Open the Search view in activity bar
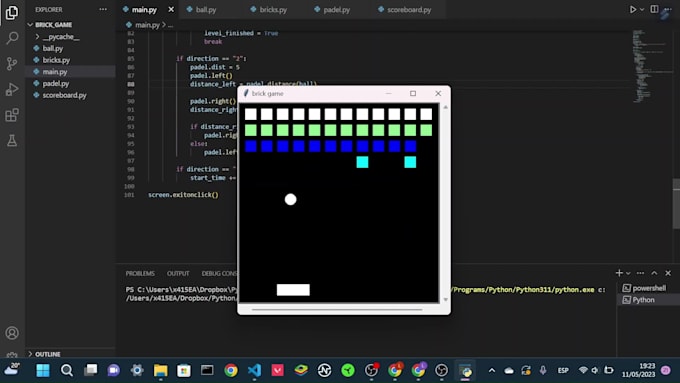Viewport: 680px width, 383px height. tap(12, 38)
